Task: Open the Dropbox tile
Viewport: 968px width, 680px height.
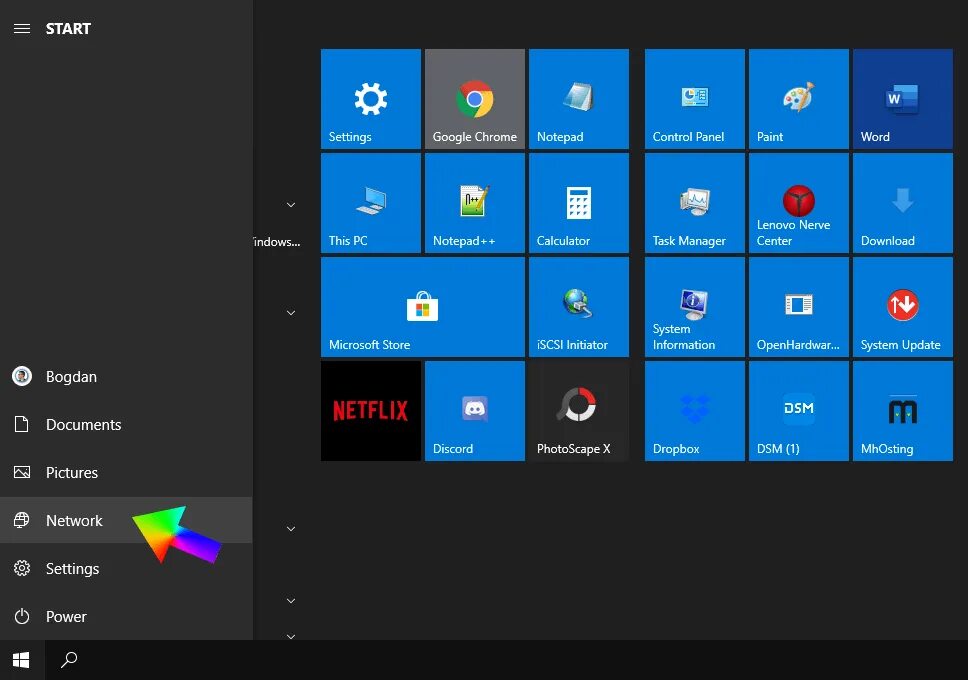Action: 695,411
